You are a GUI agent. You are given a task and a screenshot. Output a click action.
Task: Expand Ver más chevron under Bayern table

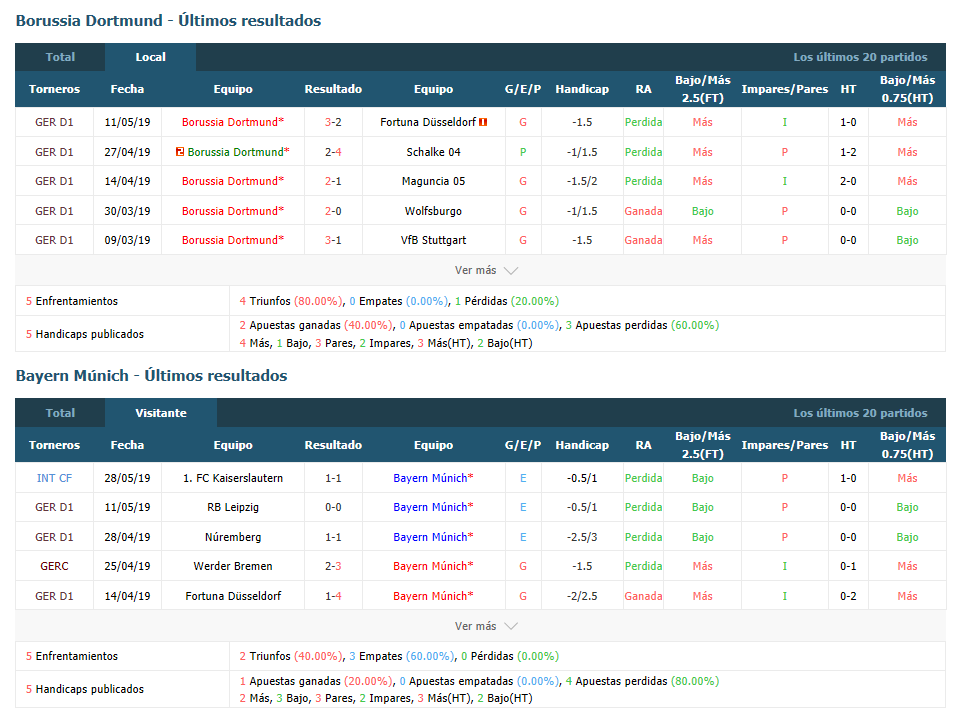pos(511,626)
